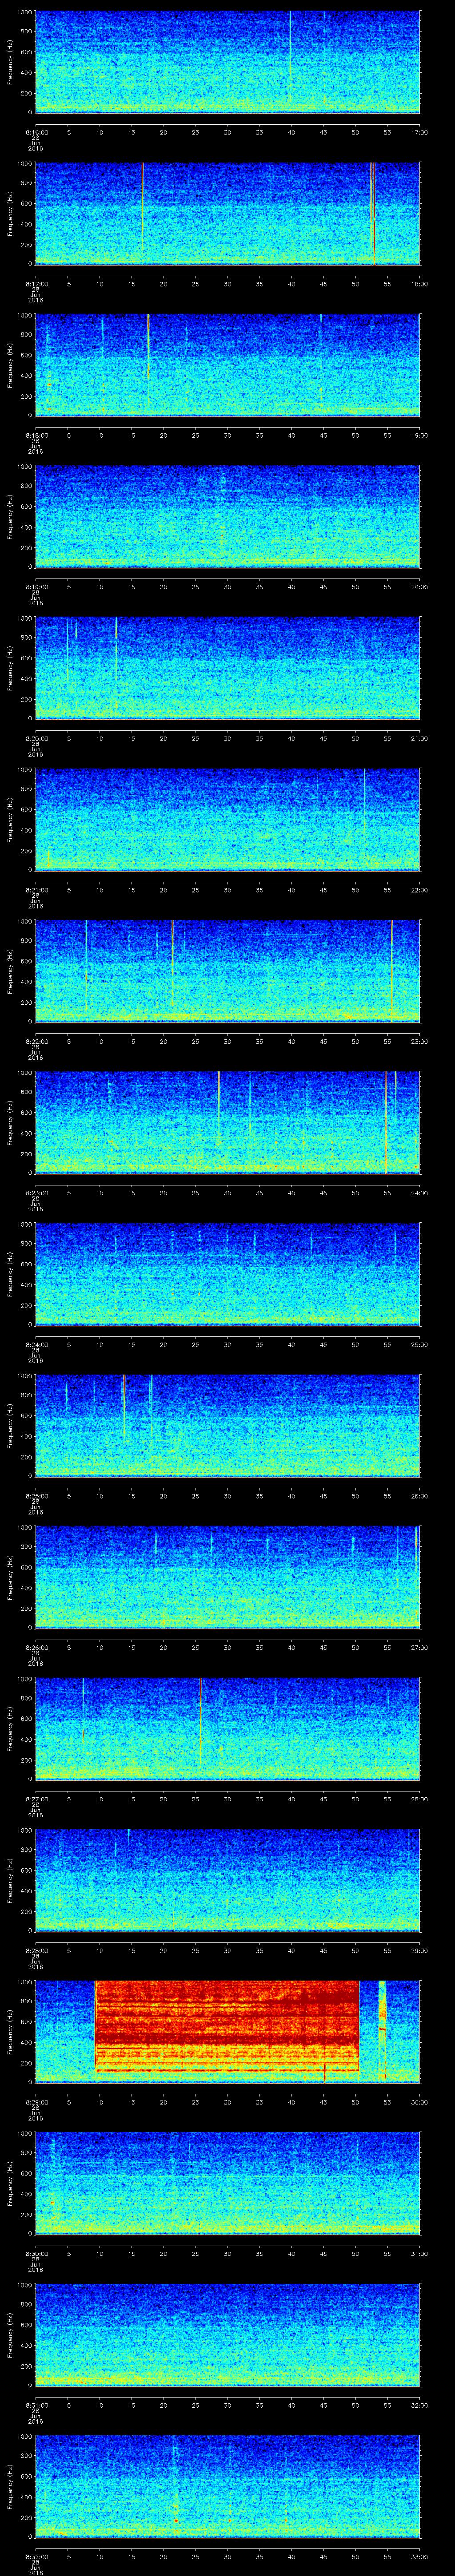Viewport: 455px width, 2576px height.
Task: Click the 25:00 end time label
Action: point(419,1344)
